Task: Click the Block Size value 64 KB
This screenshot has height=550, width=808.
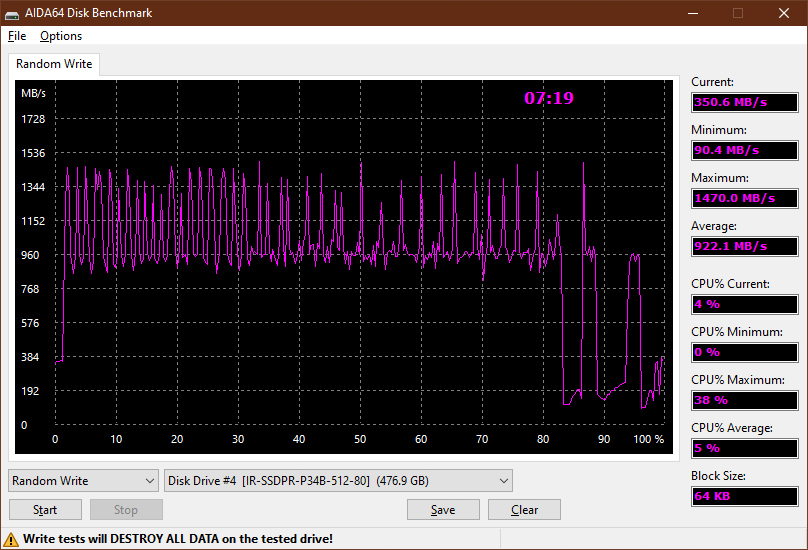Action: coord(745,496)
